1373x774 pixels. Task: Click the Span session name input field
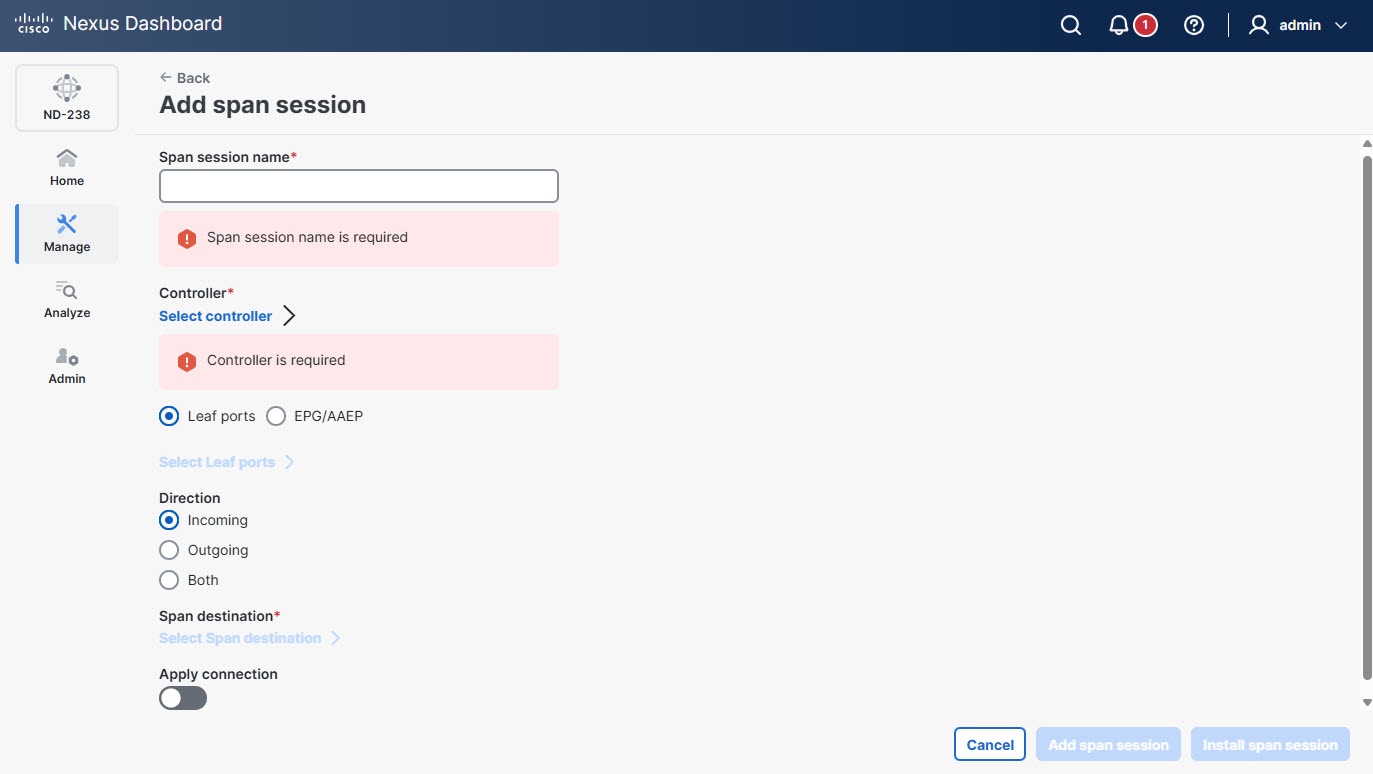[358, 186]
